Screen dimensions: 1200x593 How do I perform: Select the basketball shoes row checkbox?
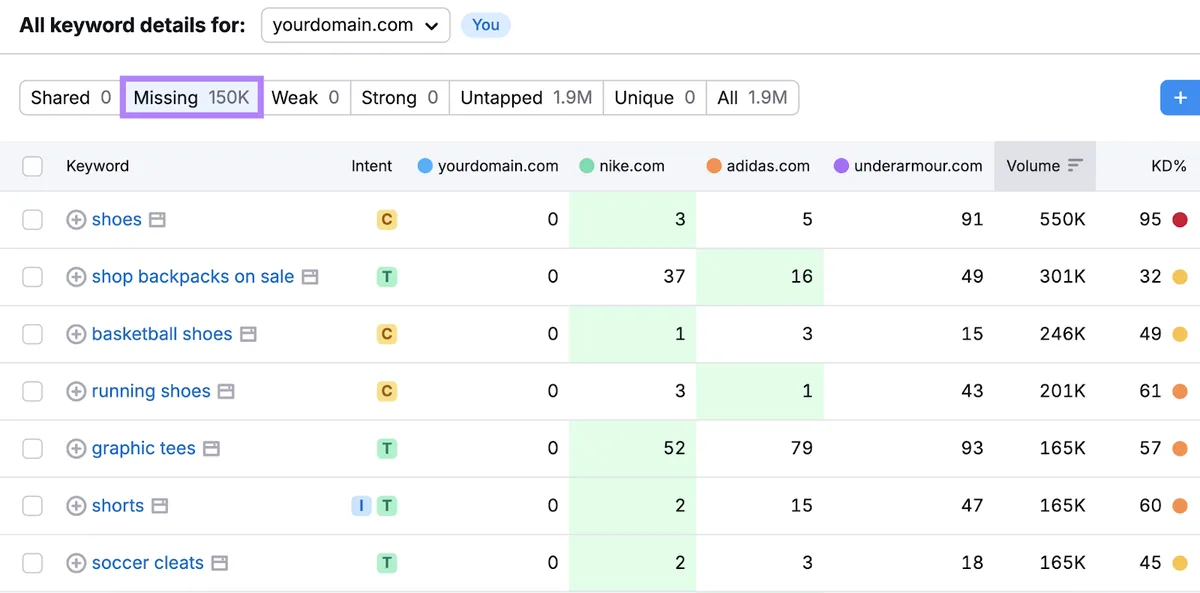pos(33,334)
